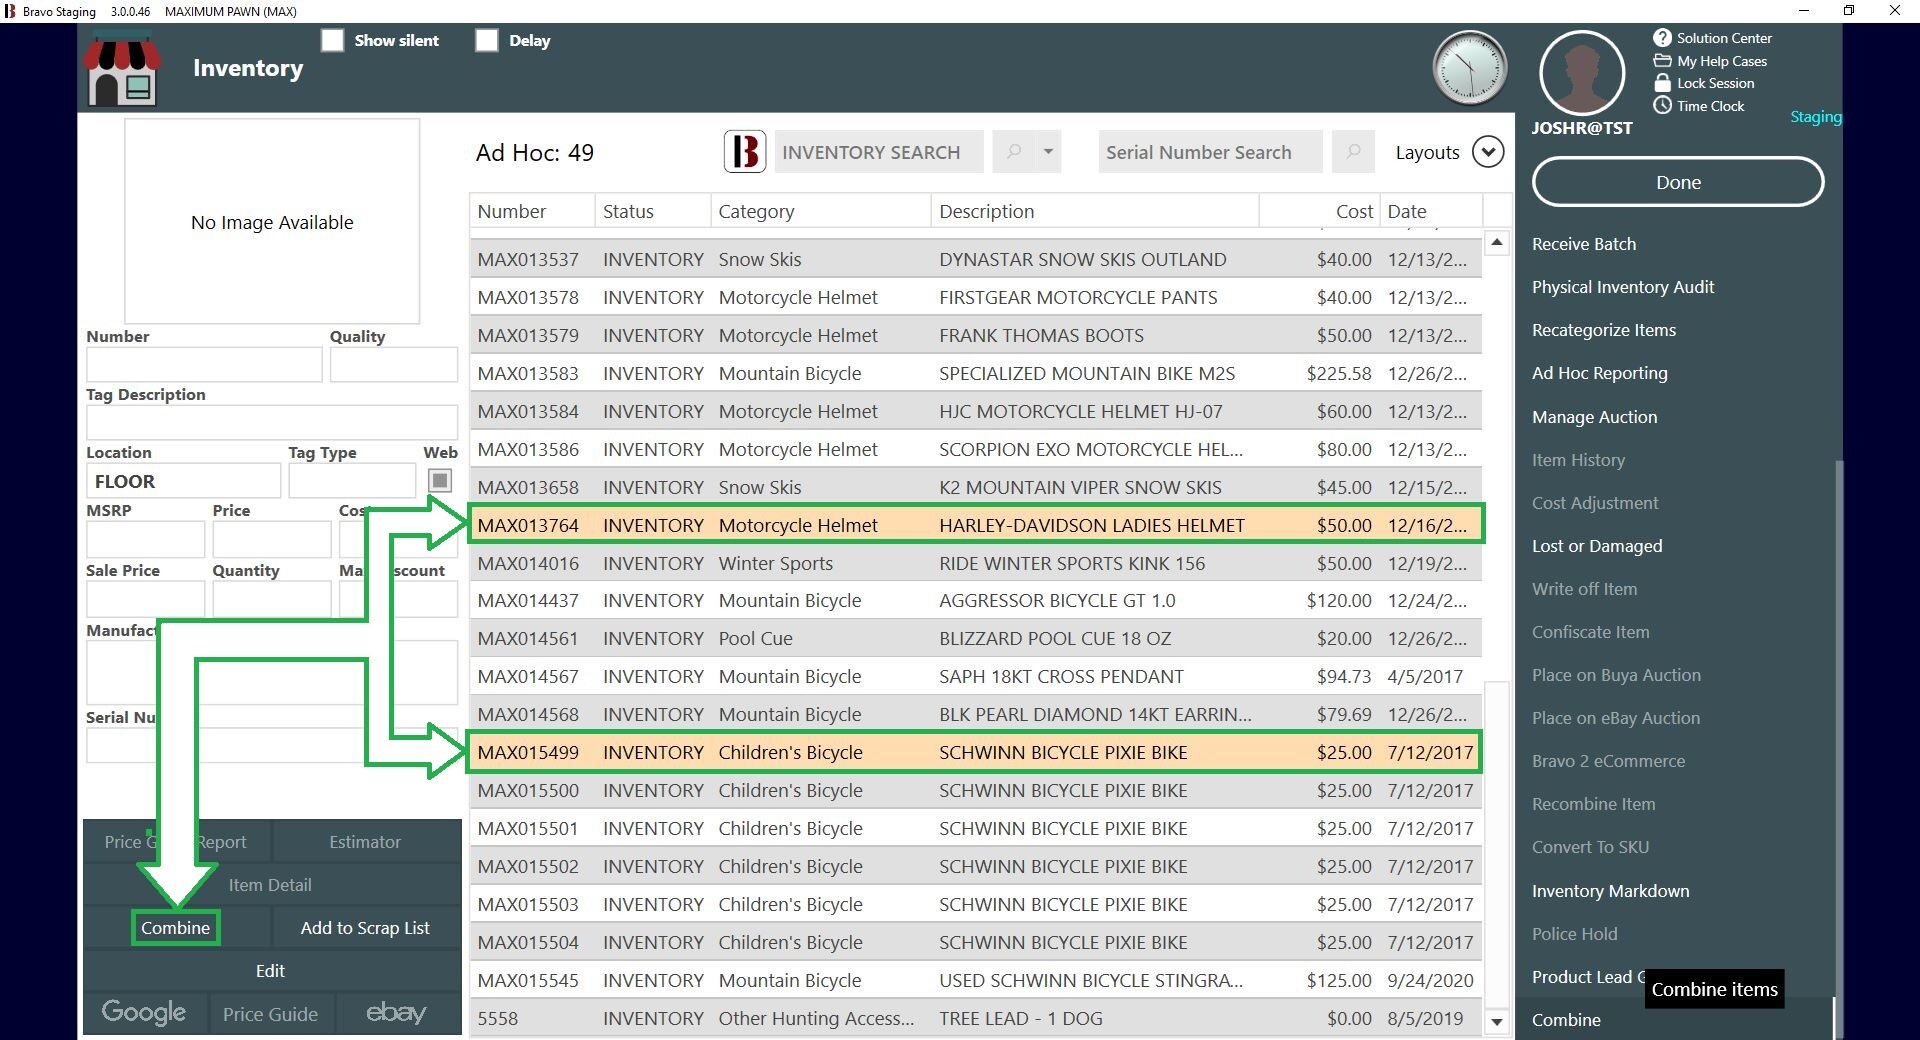Viewport: 1920px width, 1040px height.
Task: Select row MAX014561 Blizzard Pool Cue
Action: coord(976,638)
